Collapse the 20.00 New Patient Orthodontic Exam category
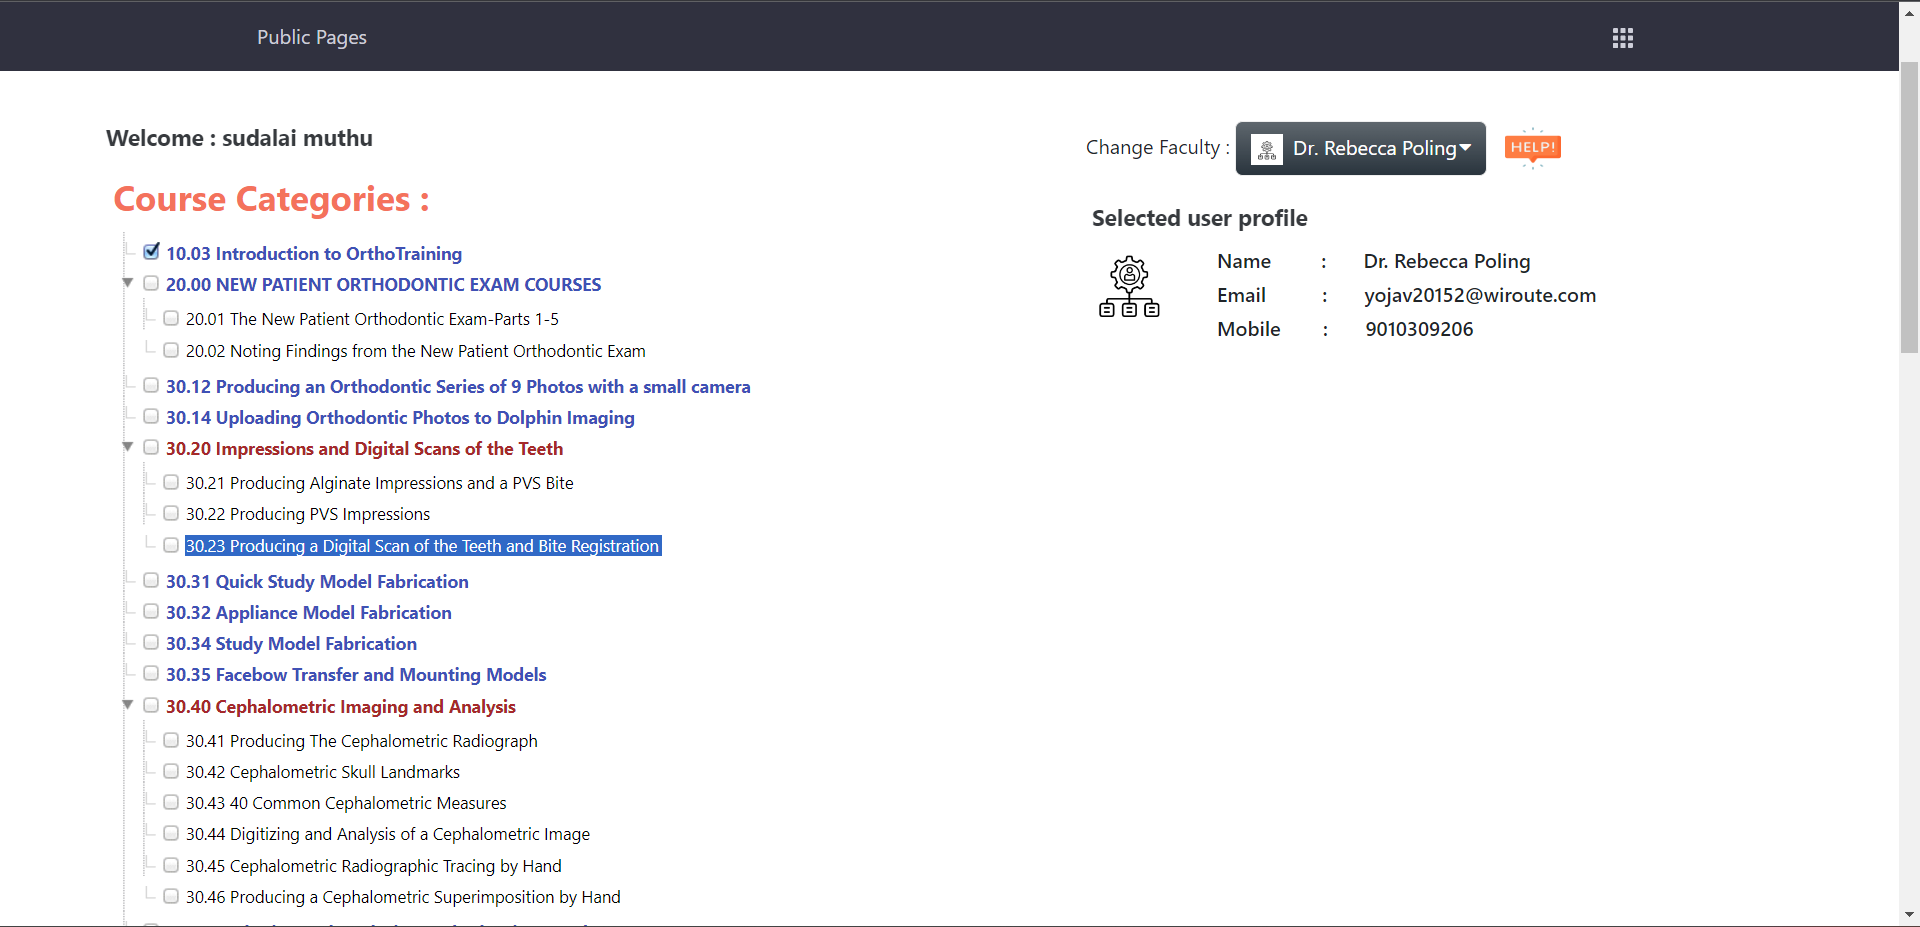This screenshot has height=927, width=1920. (x=128, y=283)
